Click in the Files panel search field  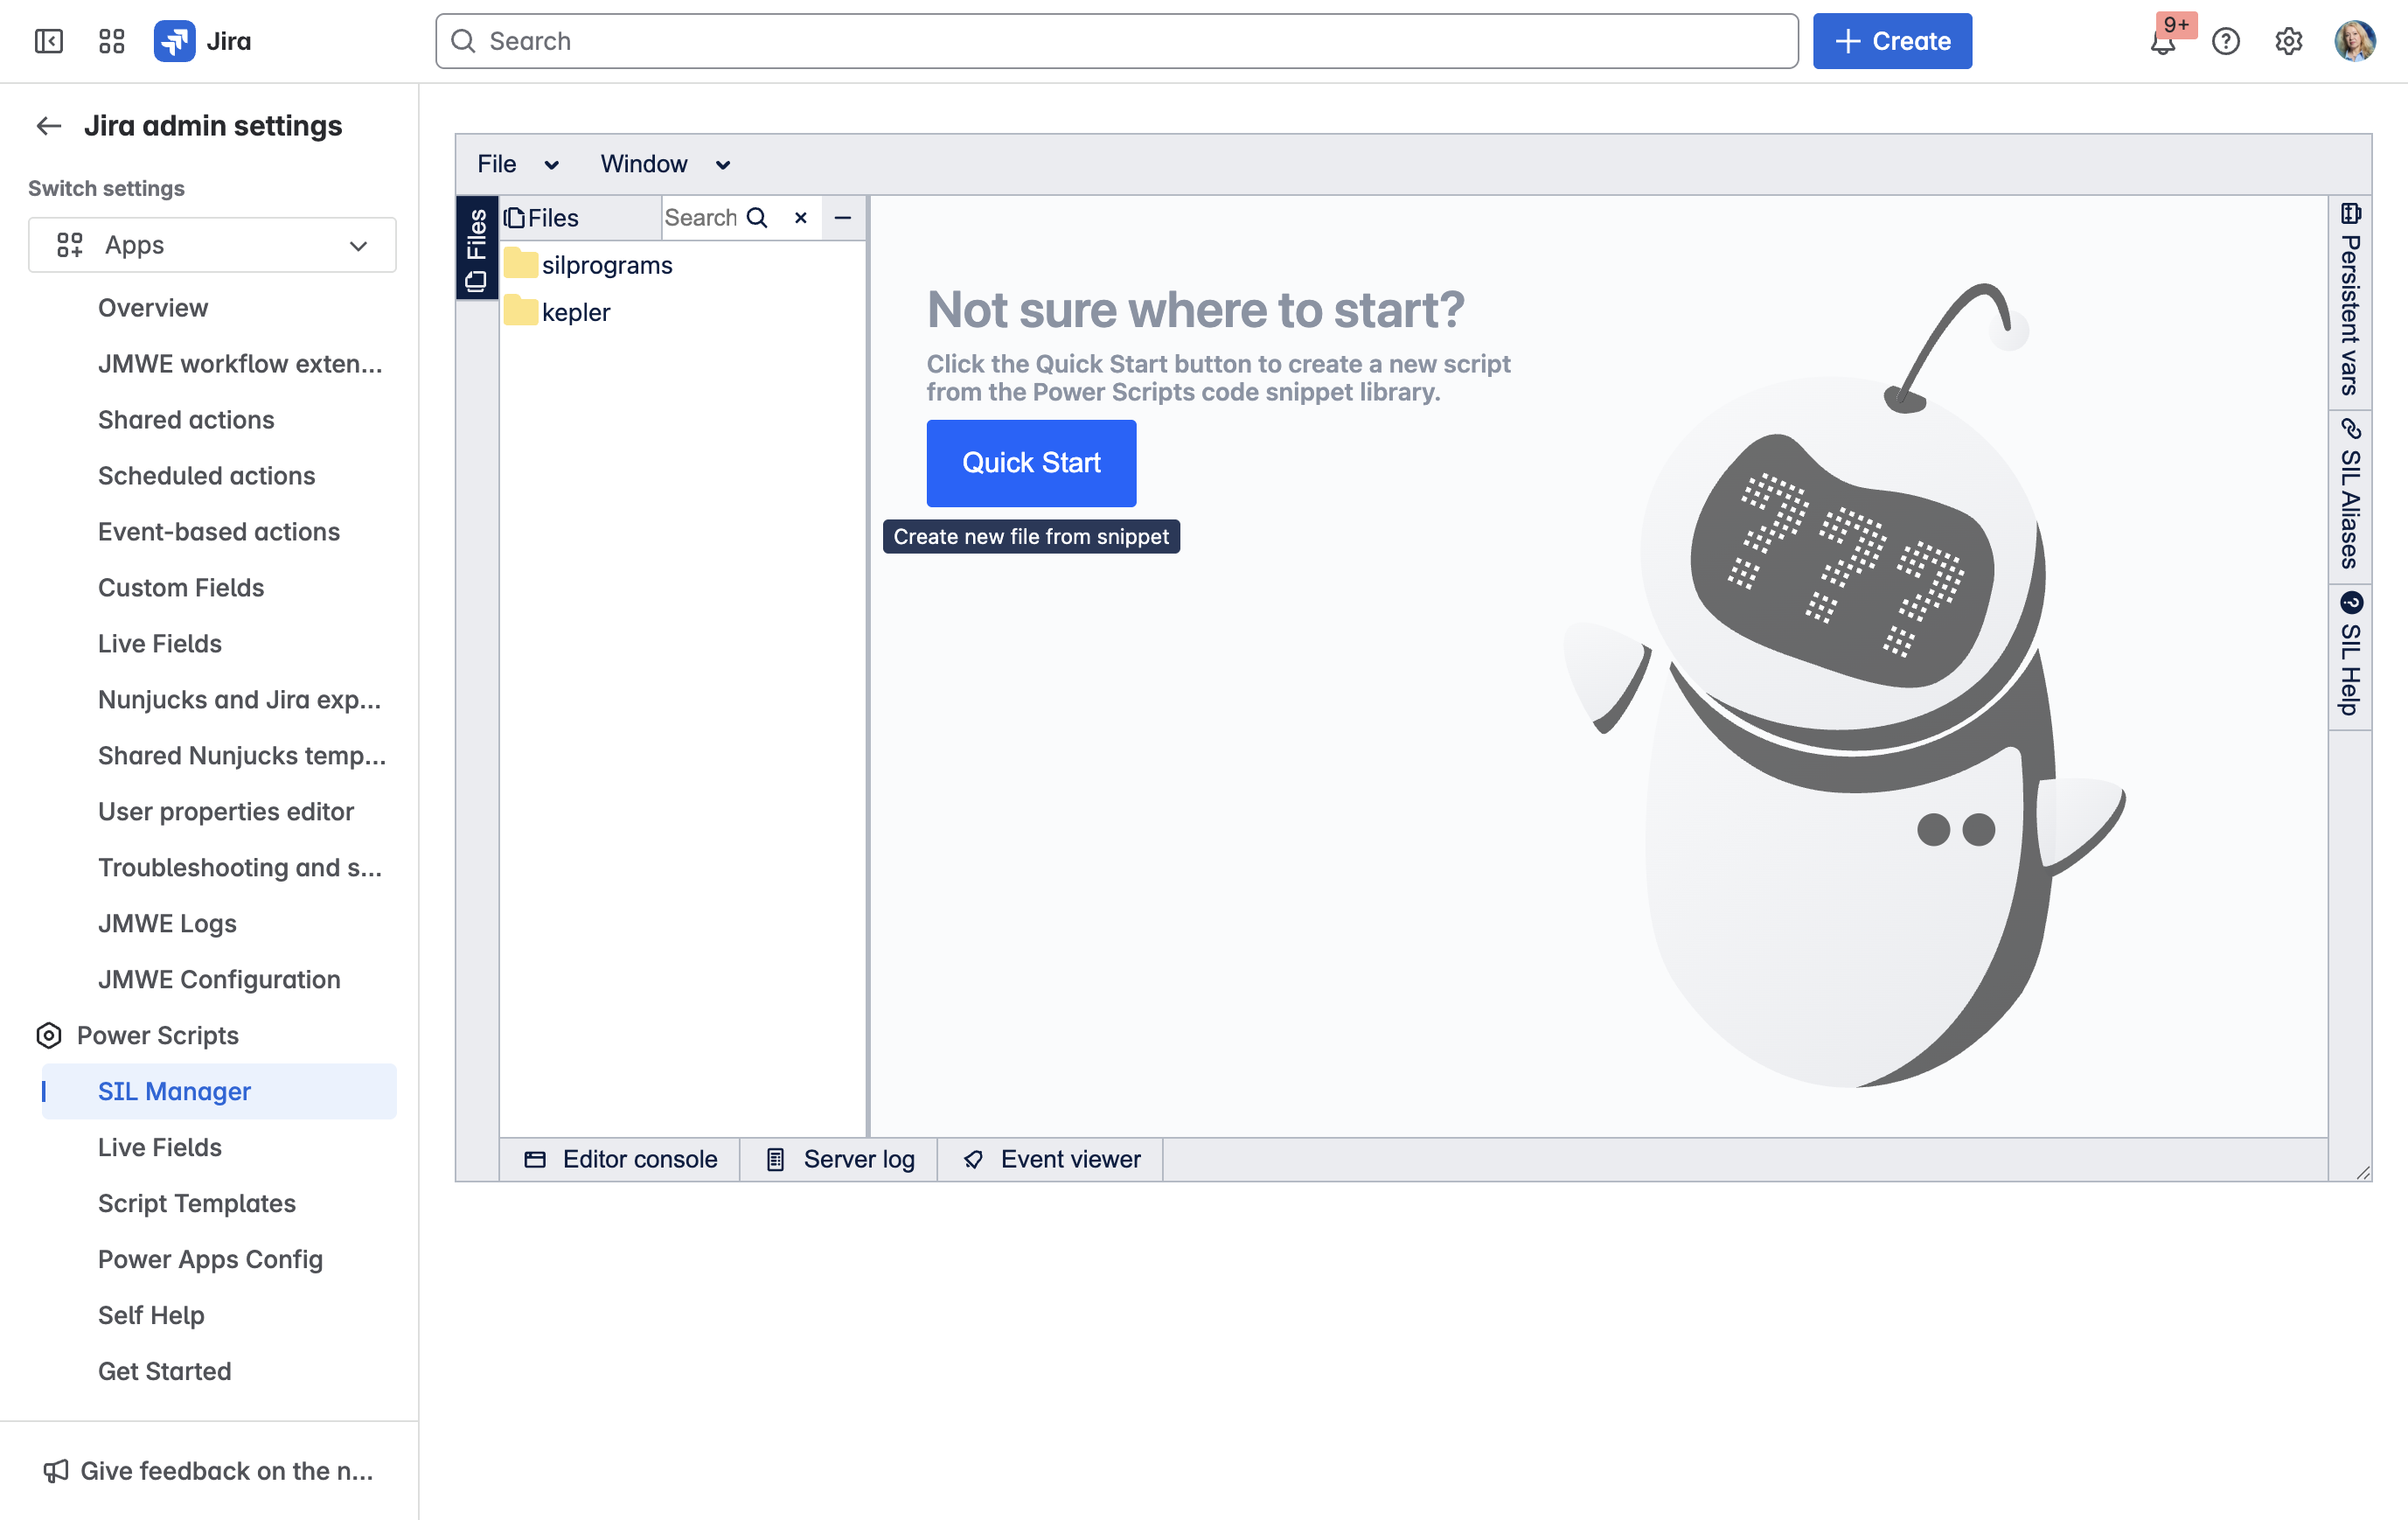click(x=700, y=218)
